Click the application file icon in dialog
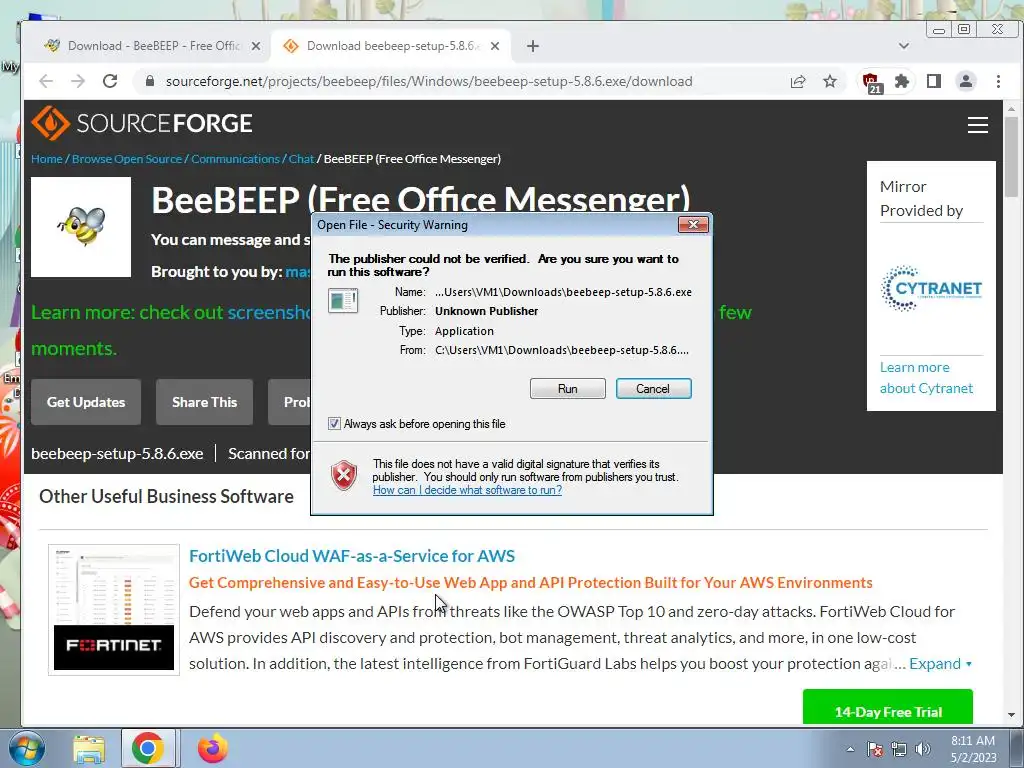 [343, 300]
